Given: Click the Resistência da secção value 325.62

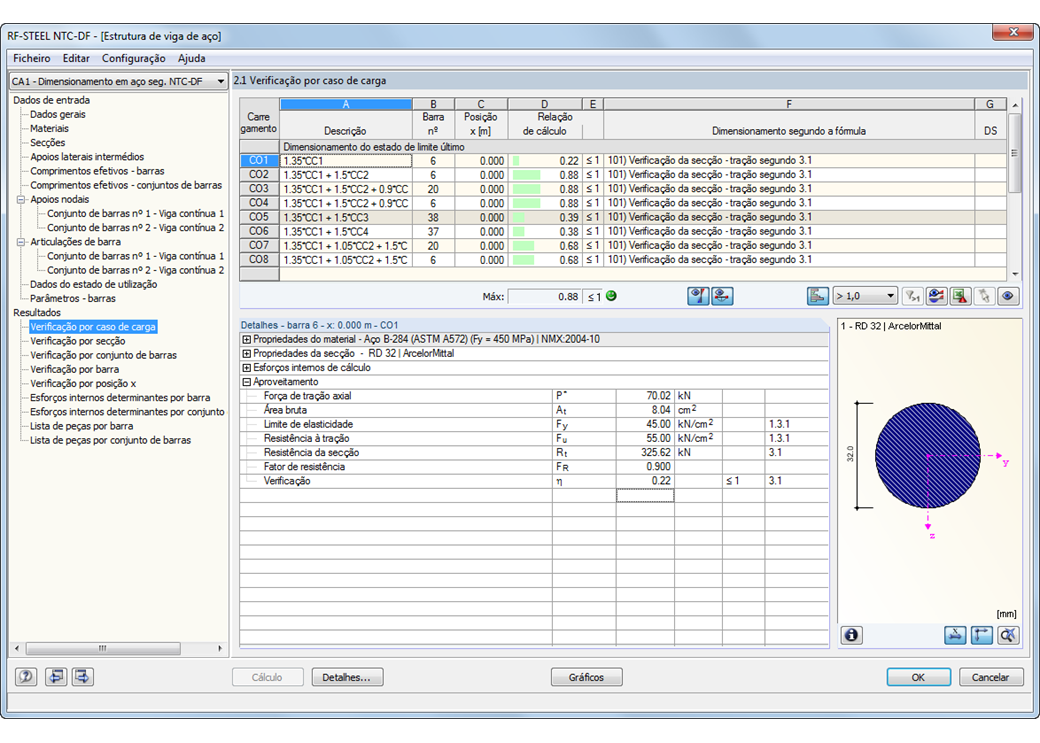Looking at the screenshot, I should coord(645,452).
